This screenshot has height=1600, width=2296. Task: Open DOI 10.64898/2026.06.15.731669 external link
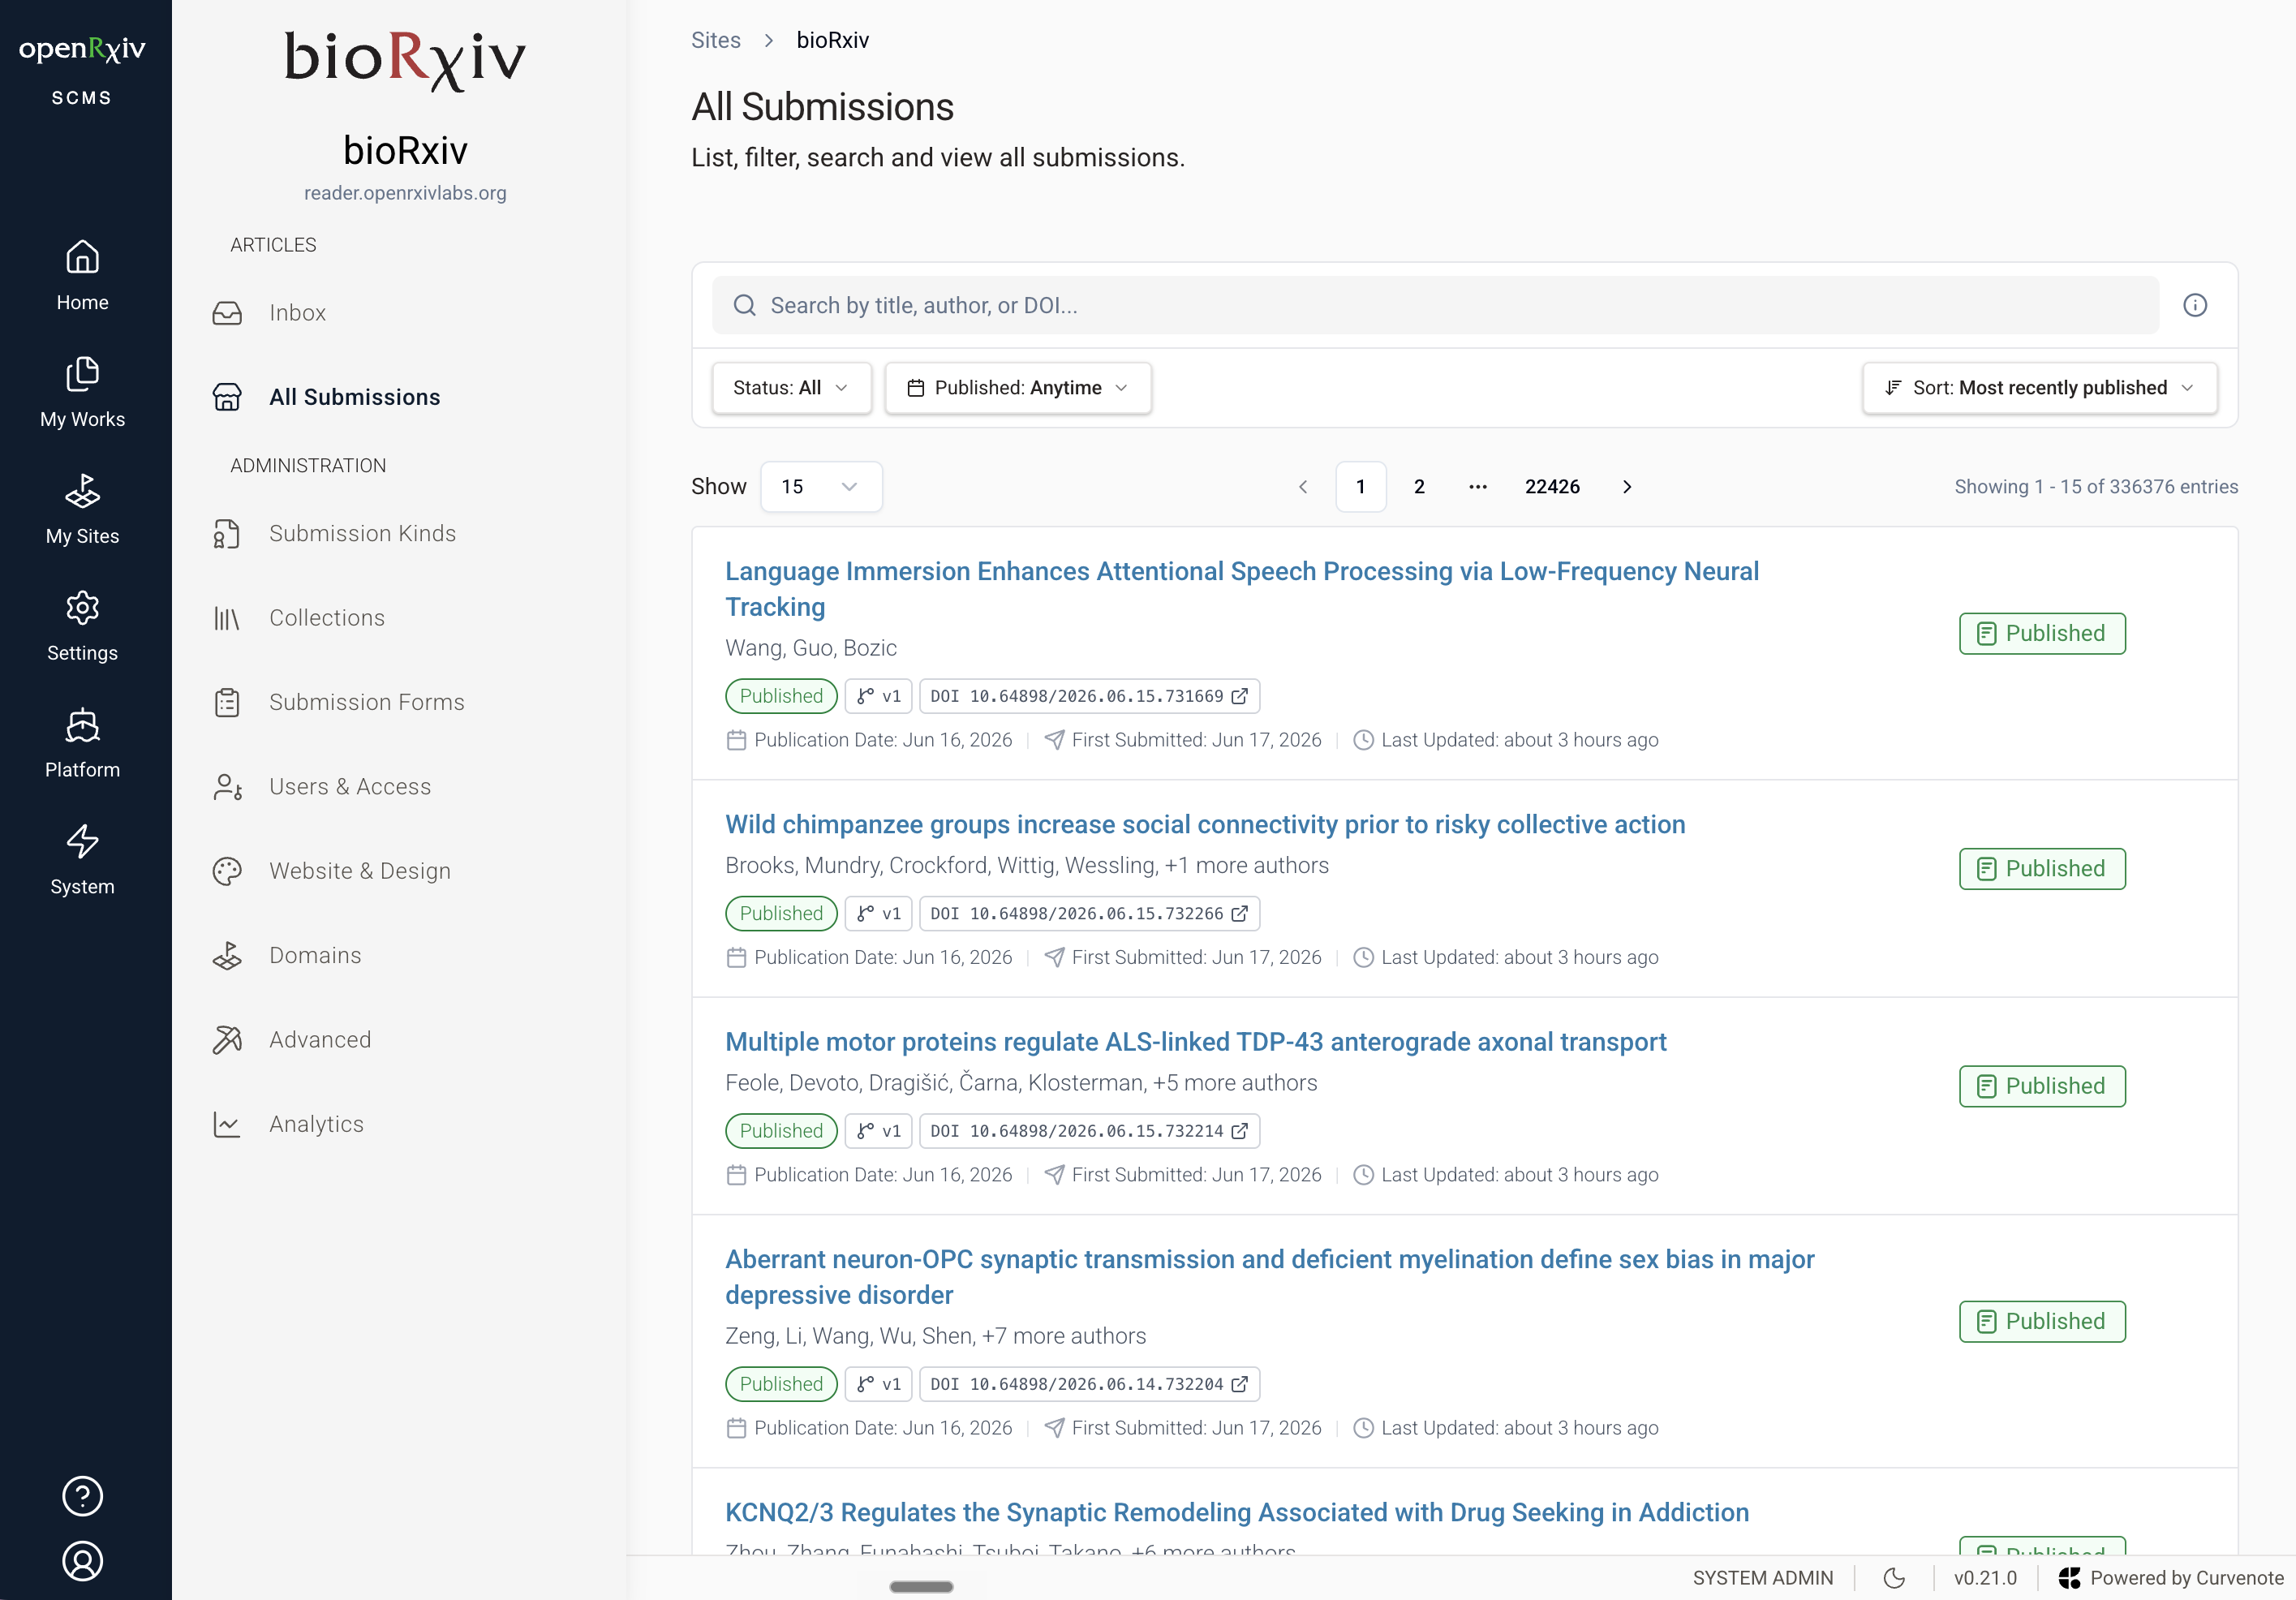[1089, 696]
